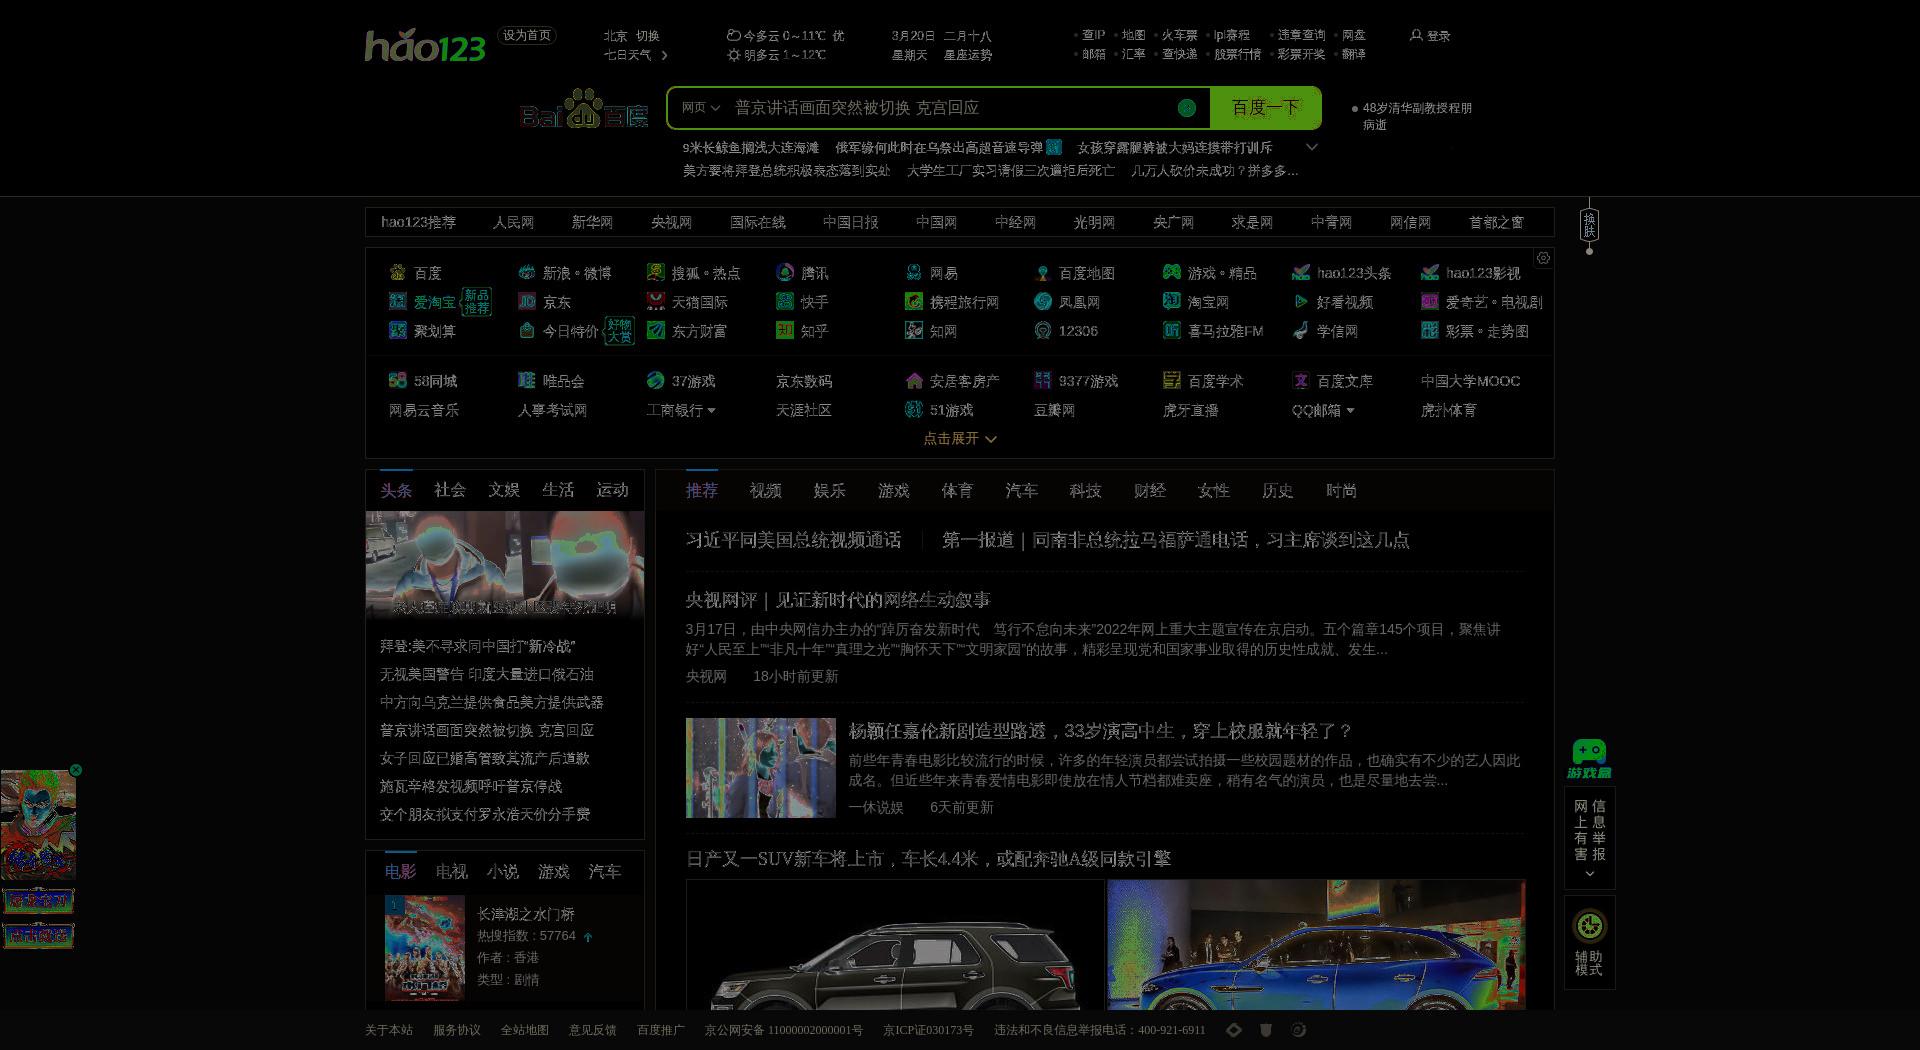The image size is (1920, 1050).
Task: Expand 七日天气 forecast arrow
Action: click(x=664, y=55)
